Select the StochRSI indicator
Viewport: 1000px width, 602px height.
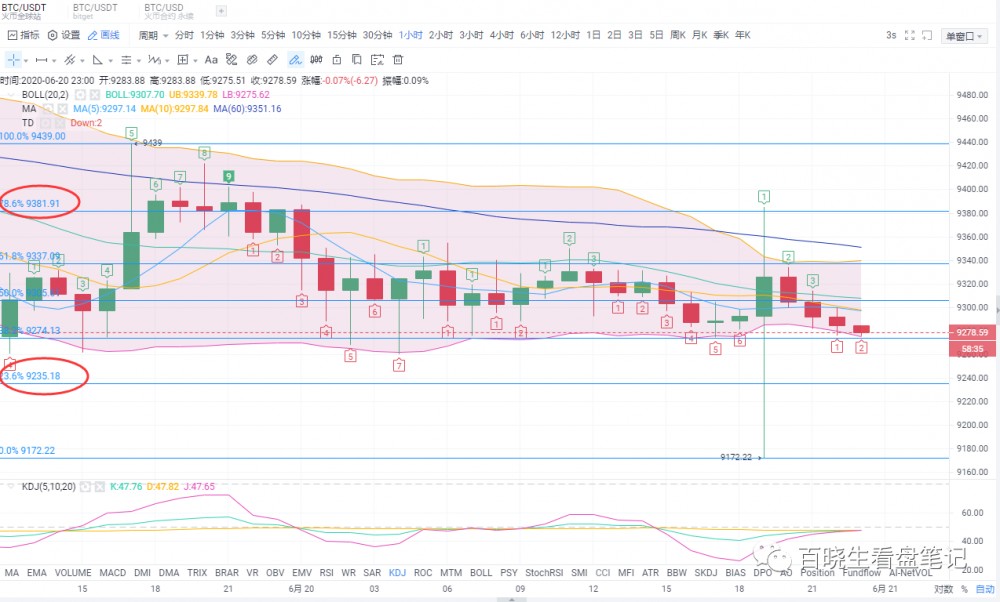pyautogui.click(x=543, y=573)
